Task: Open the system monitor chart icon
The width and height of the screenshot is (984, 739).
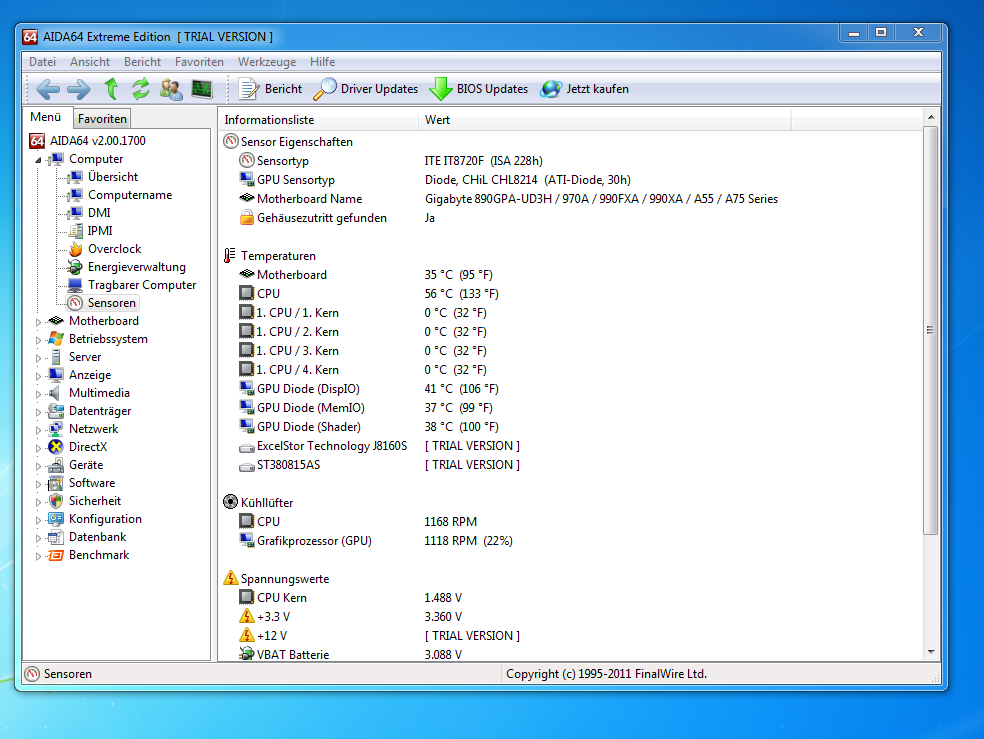Action: click(202, 89)
